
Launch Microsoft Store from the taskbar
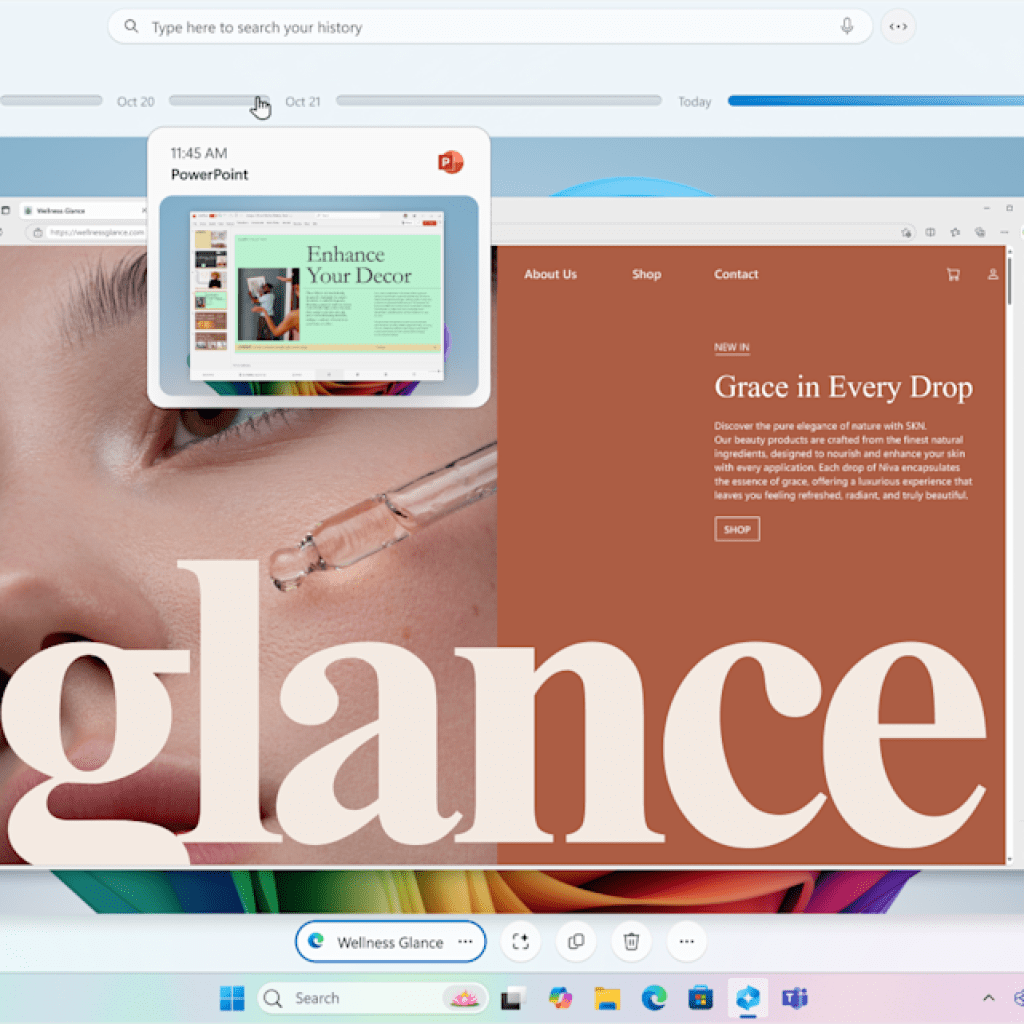700,997
